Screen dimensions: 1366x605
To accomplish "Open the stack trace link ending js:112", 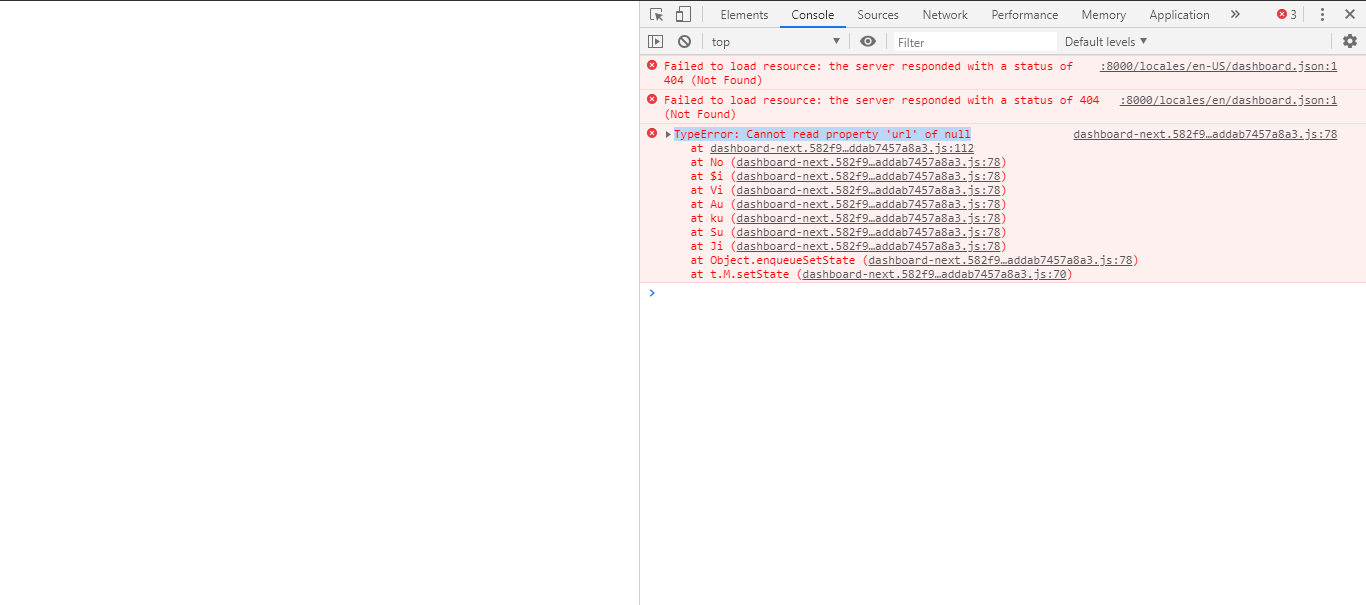I will [842, 148].
